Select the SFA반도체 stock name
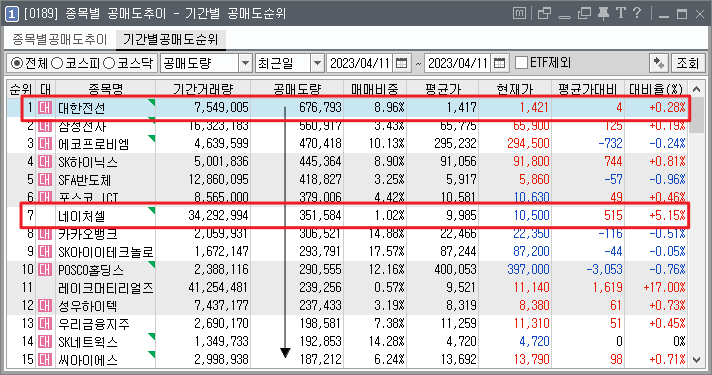712x375 pixels. (84, 180)
